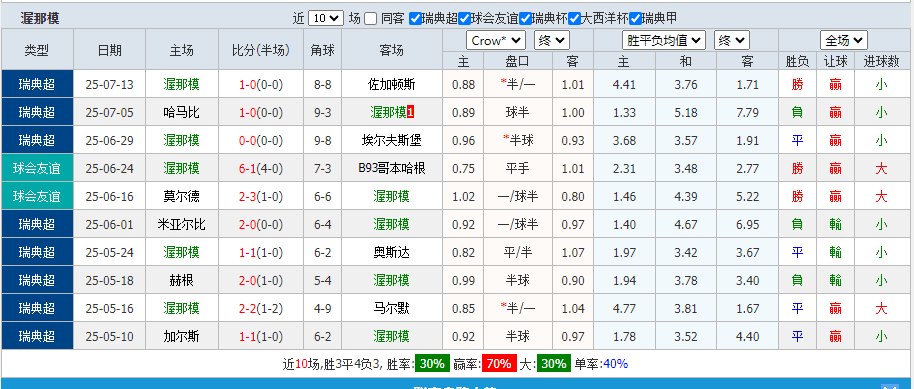Click home team 加尔斯
This screenshot has height=389, width=914.
click(181, 337)
